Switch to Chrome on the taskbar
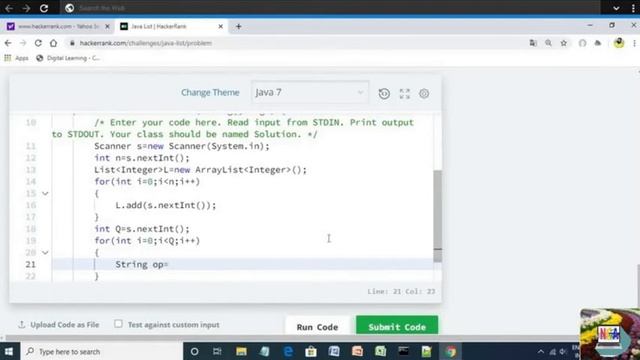Image resolution: width=640 pixels, height=360 pixels. pyautogui.click(x=451, y=351)
